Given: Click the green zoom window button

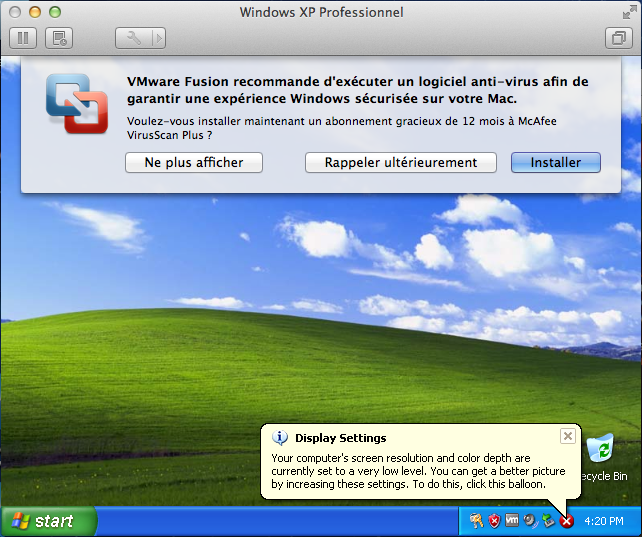Looking at the screenshot, I should pyautogui.click(x=55, y=12).
